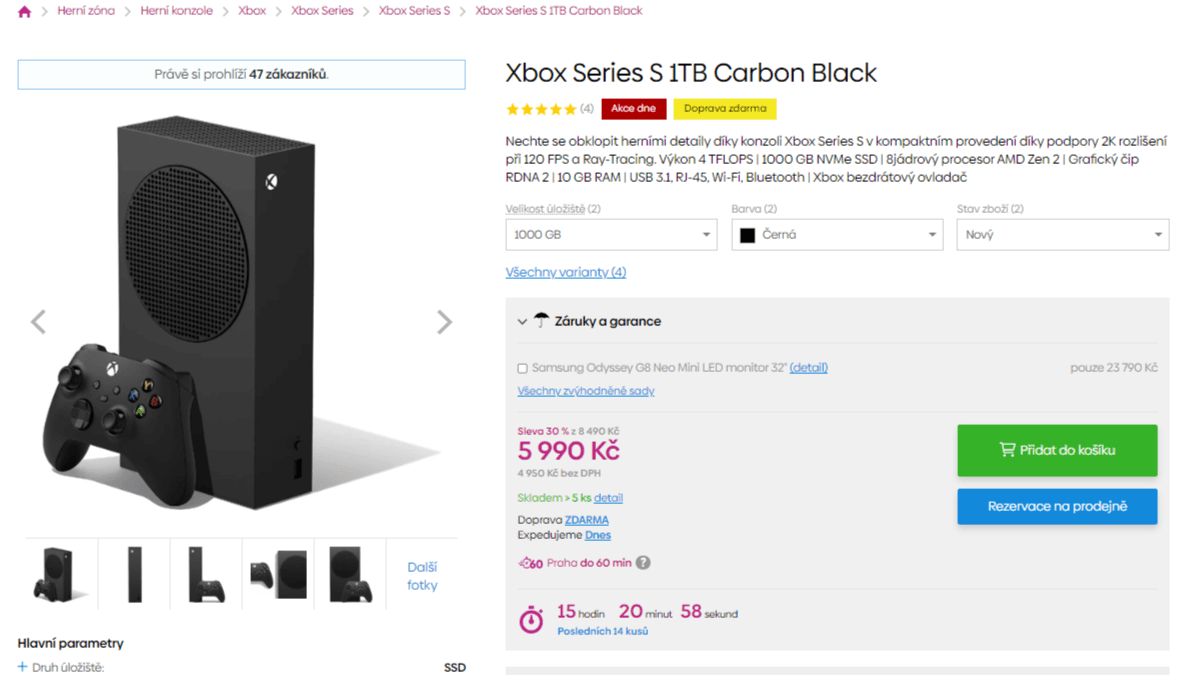
Task: Click the plus icon beside Druh úložiště
Action: (23, 667)
